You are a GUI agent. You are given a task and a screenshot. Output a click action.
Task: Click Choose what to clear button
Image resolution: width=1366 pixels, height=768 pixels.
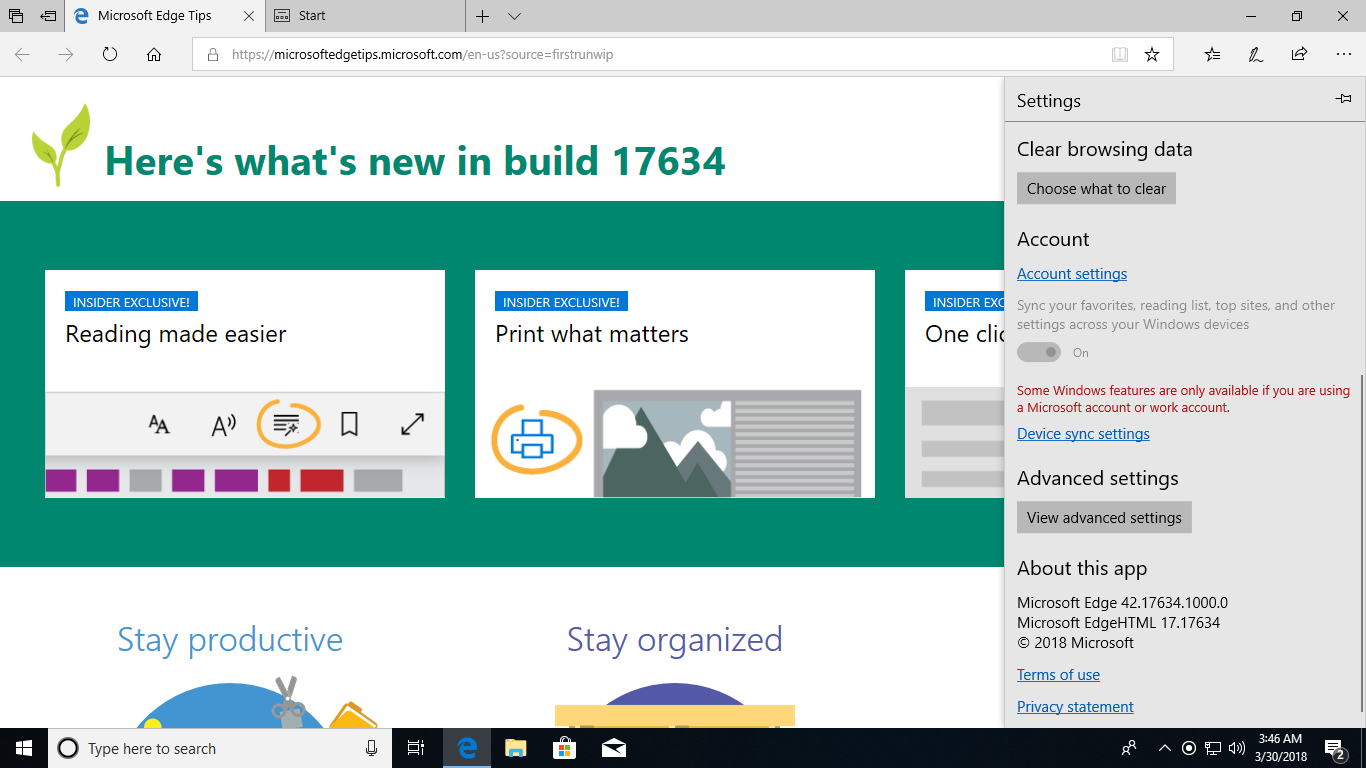click(x=1096, y=188)
